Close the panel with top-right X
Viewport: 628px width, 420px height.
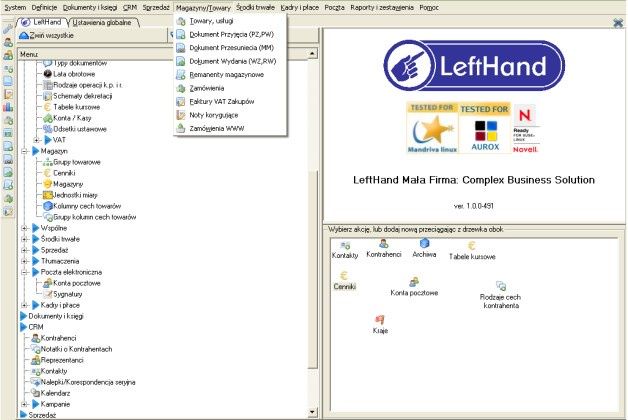coord(618,23)
